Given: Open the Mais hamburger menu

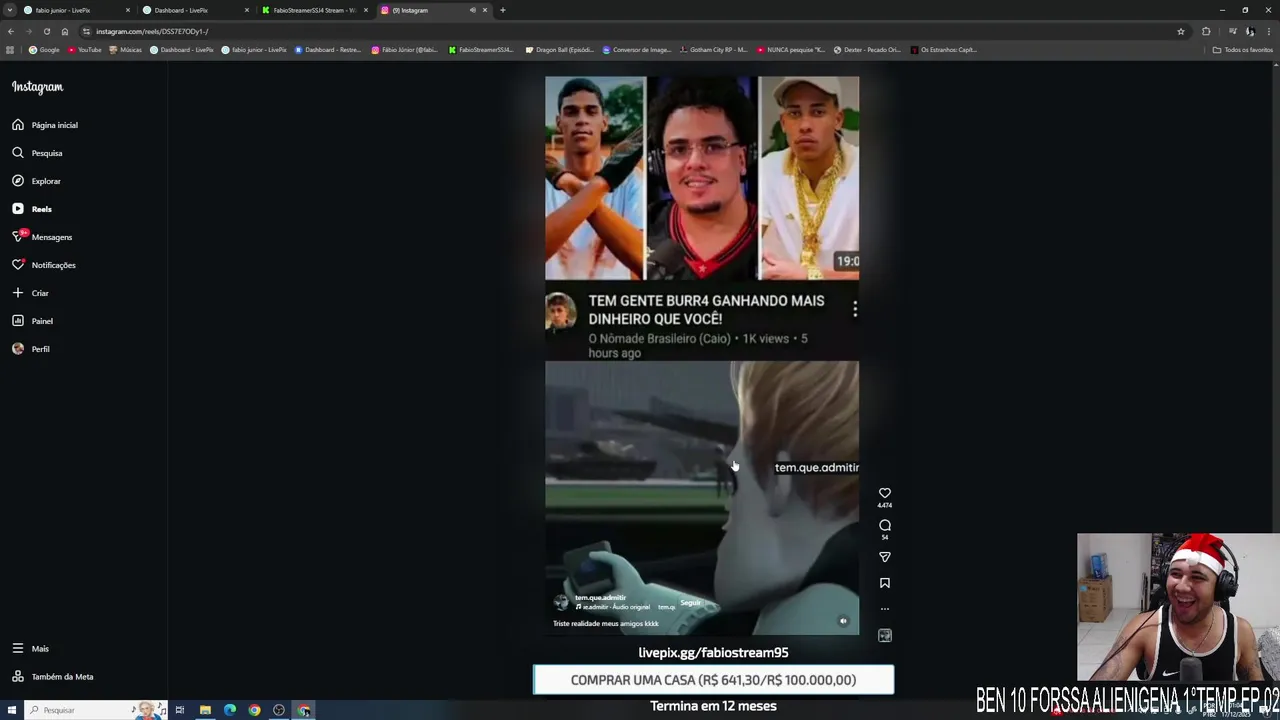Looking at the screenshot, I should [30, 648].
